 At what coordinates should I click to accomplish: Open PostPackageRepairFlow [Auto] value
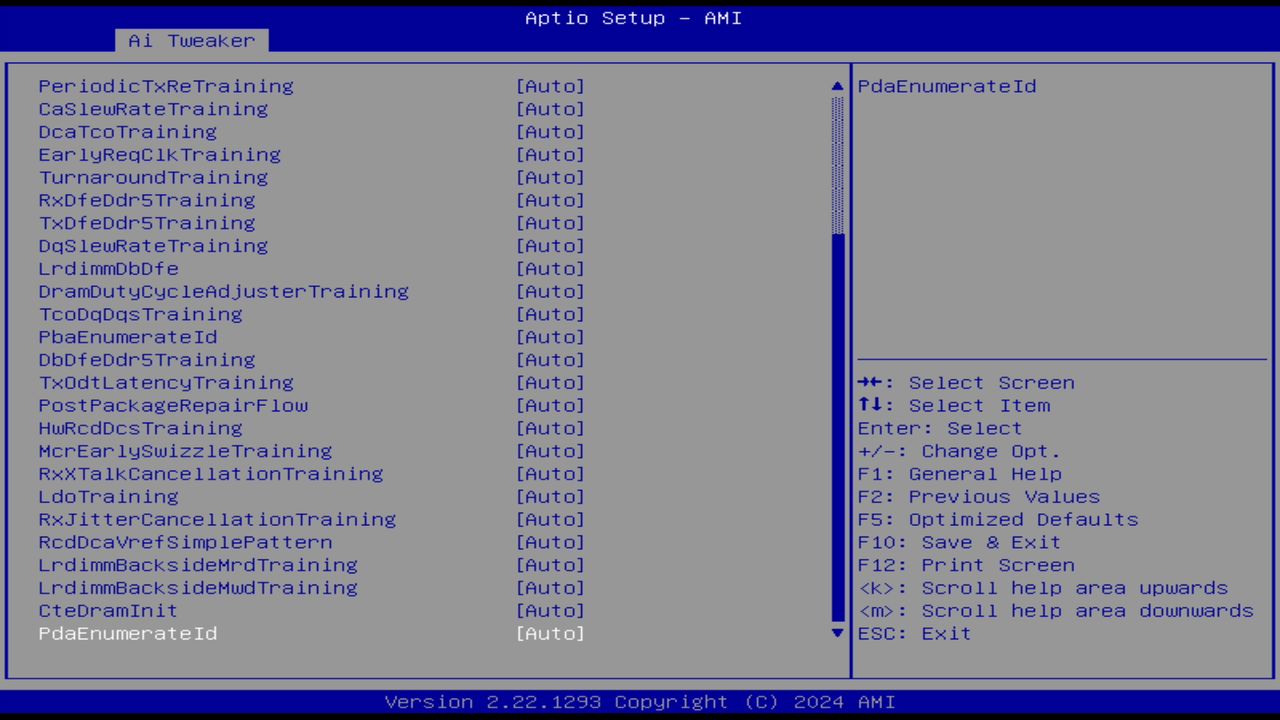(x=550, y=406)
